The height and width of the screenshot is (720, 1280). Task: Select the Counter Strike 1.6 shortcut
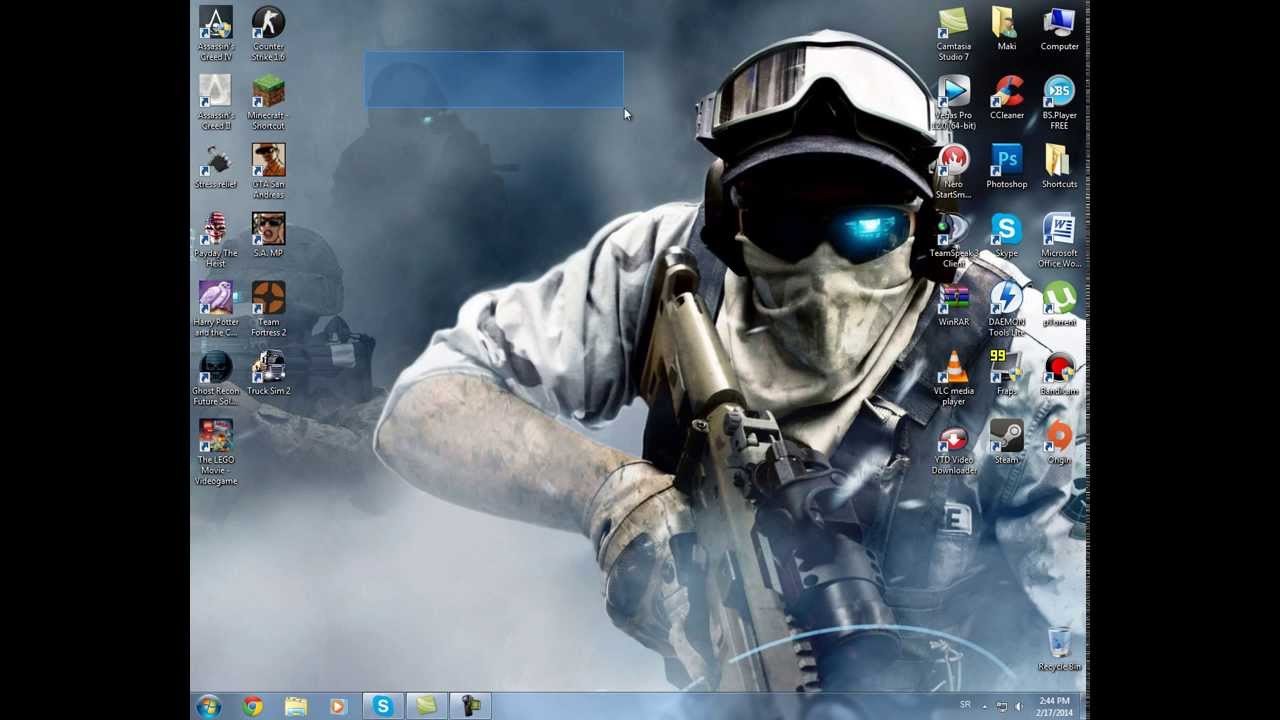268,34
